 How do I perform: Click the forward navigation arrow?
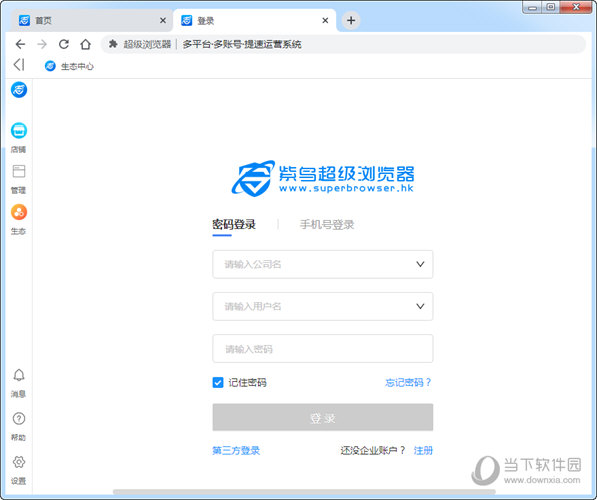[x=42, y=44]
